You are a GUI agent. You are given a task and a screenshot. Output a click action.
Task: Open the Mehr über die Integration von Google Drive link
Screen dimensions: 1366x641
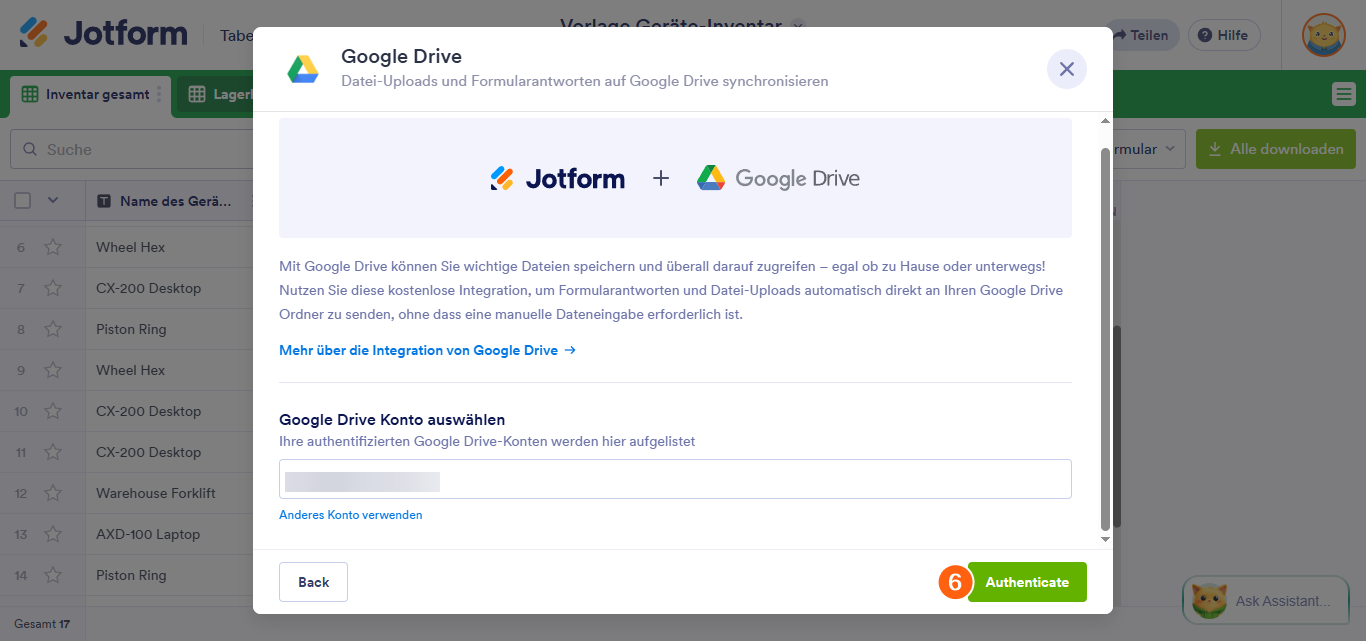(427, 350)
